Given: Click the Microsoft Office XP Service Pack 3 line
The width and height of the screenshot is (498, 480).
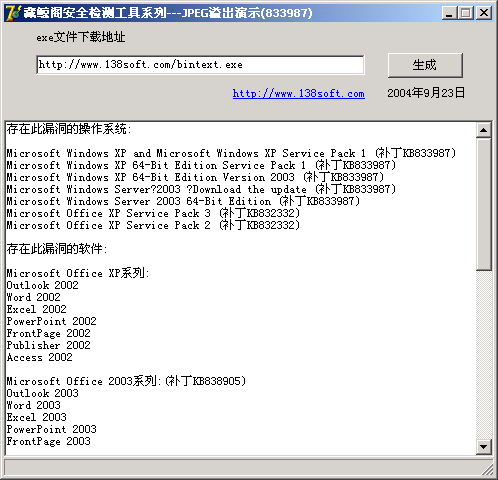Looking at the screenshot, I should pos(153,213).
